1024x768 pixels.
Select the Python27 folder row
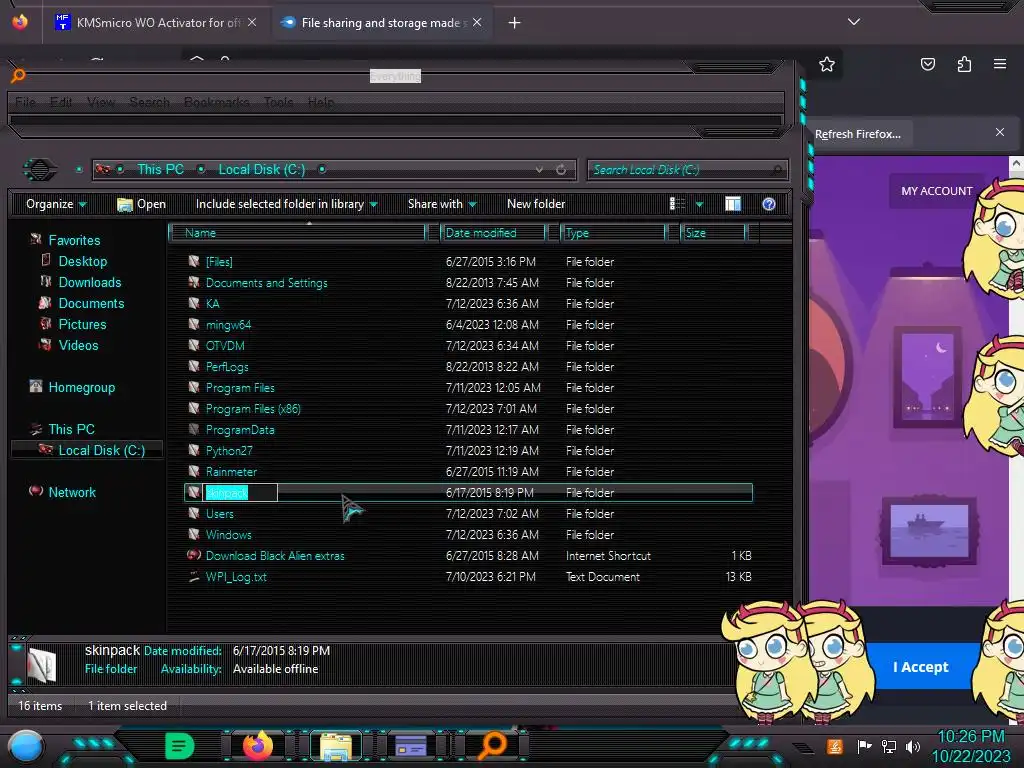pyautogui.click(x=468, y=451)
